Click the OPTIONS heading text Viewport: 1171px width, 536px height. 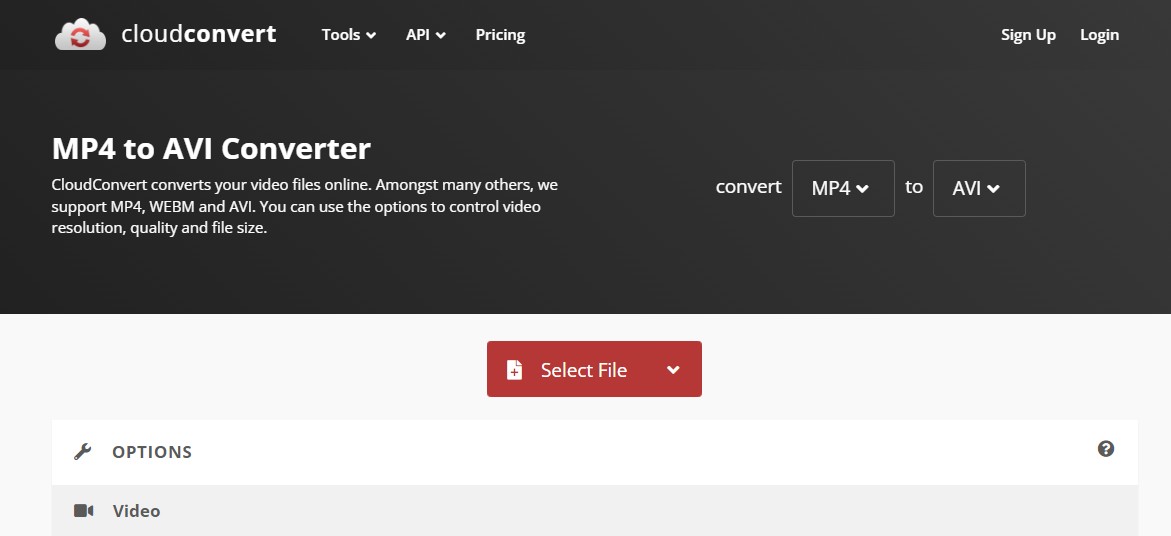(152, 452)
